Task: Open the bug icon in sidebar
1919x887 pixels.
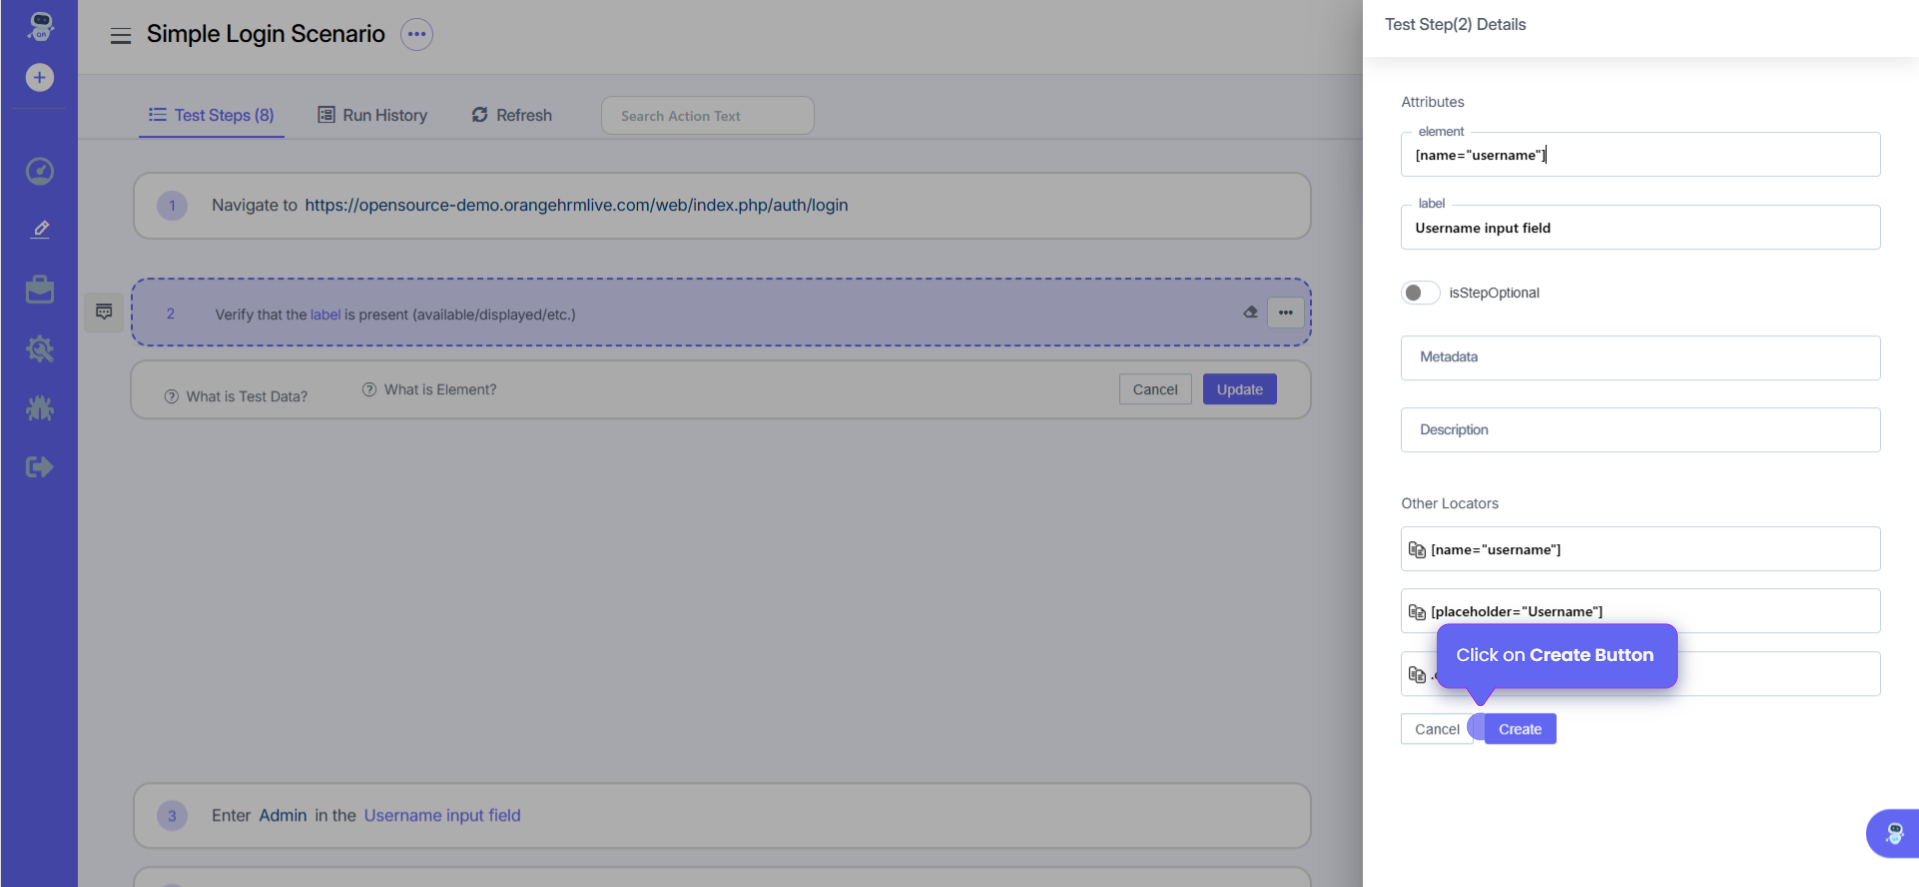Action: [x=40, y=408]
